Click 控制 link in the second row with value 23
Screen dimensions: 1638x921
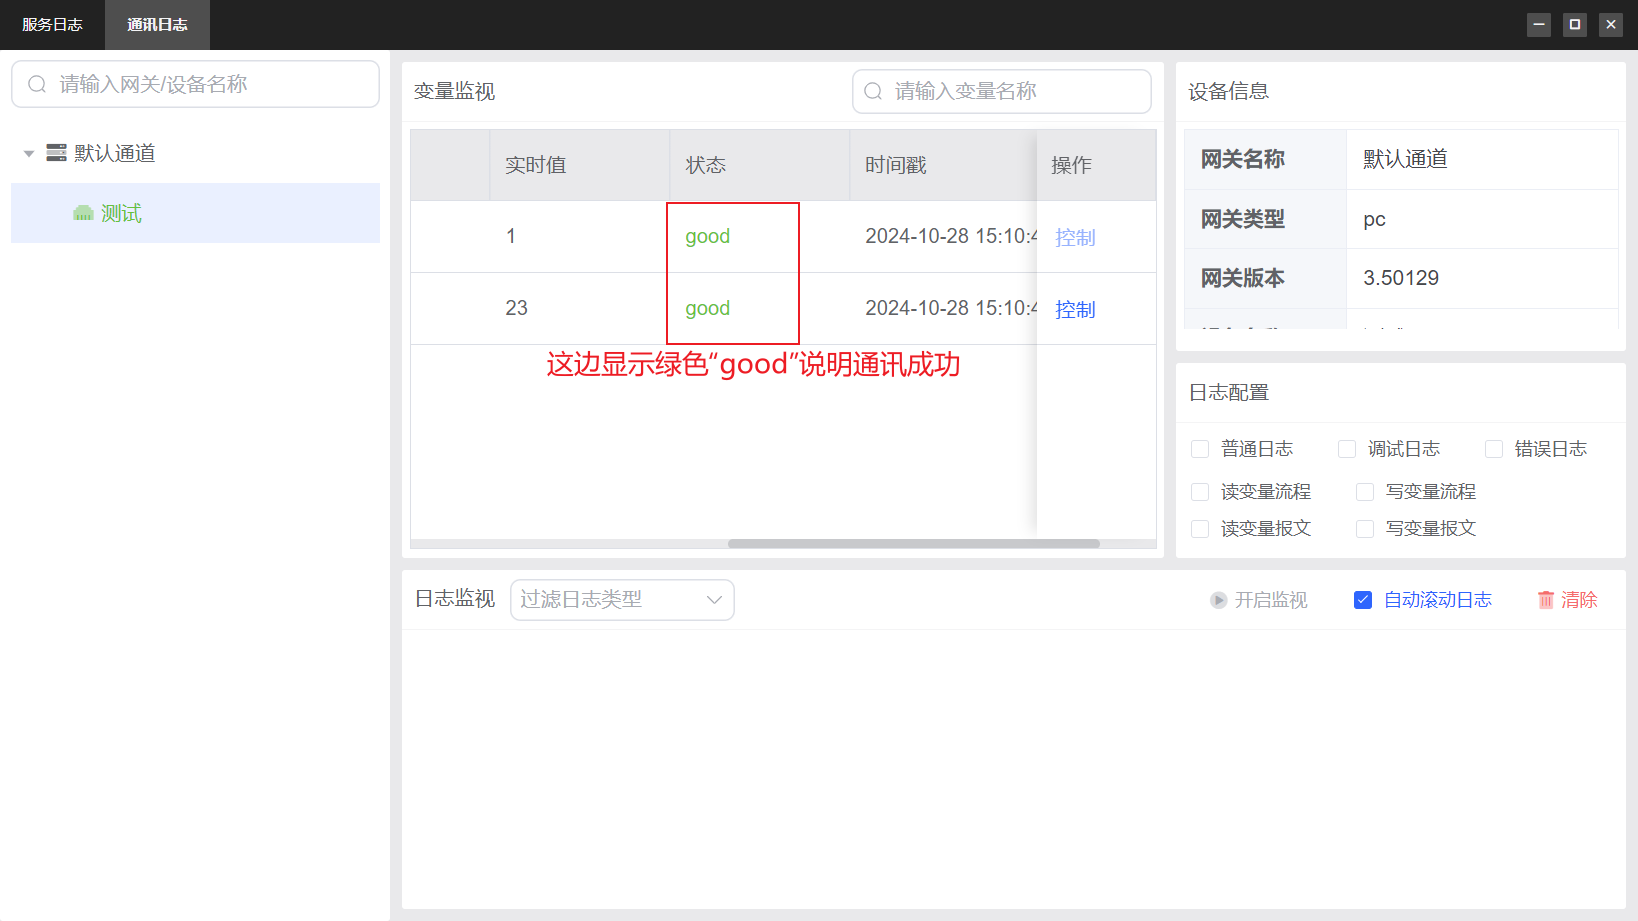[1075, 310]
